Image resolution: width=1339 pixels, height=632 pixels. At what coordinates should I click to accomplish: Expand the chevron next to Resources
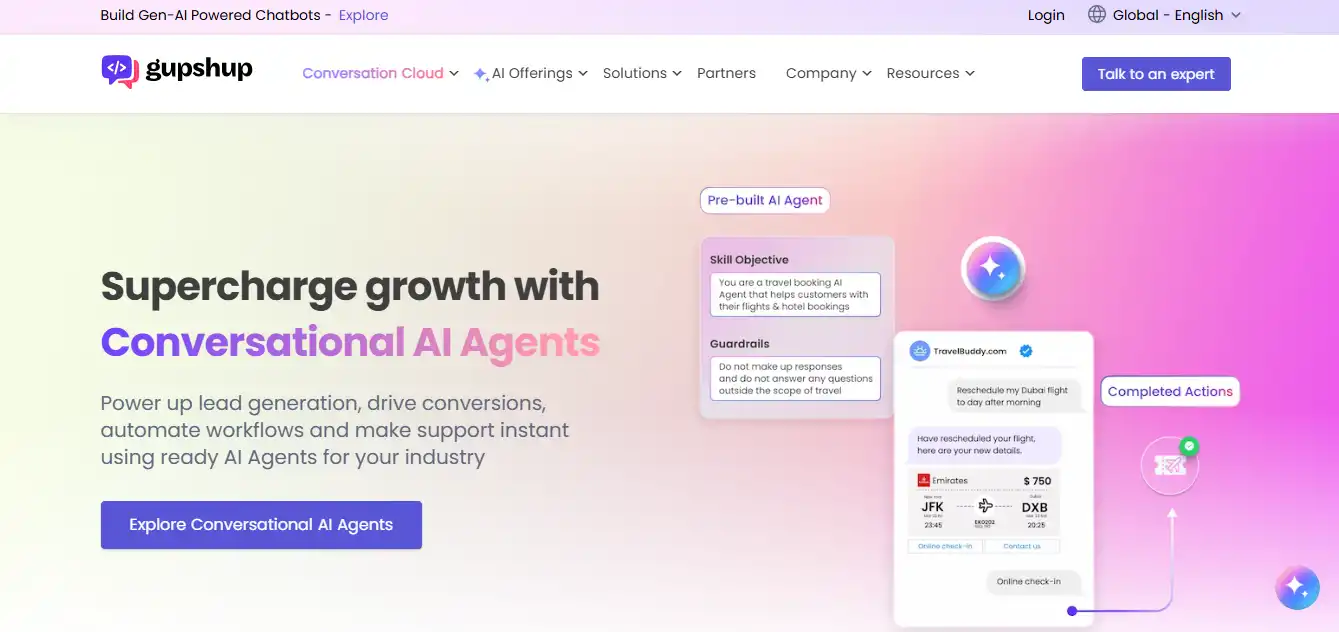pyautogui.click(x=970, y=73)
